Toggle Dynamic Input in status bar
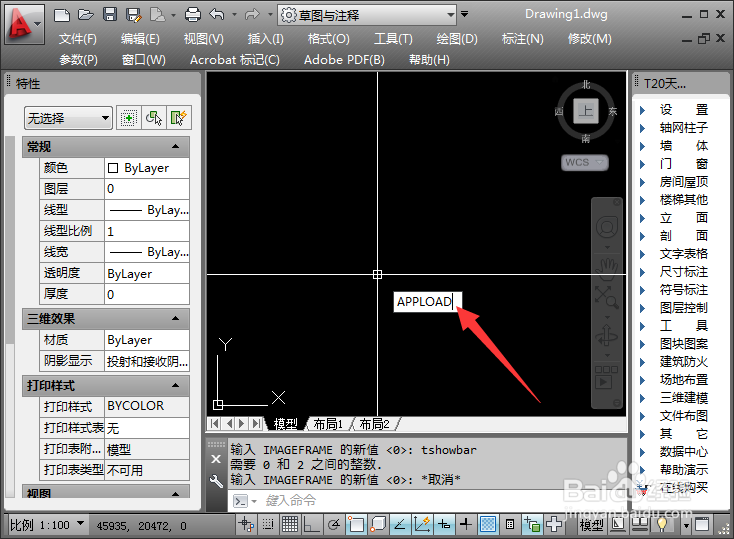 (444, 524)
